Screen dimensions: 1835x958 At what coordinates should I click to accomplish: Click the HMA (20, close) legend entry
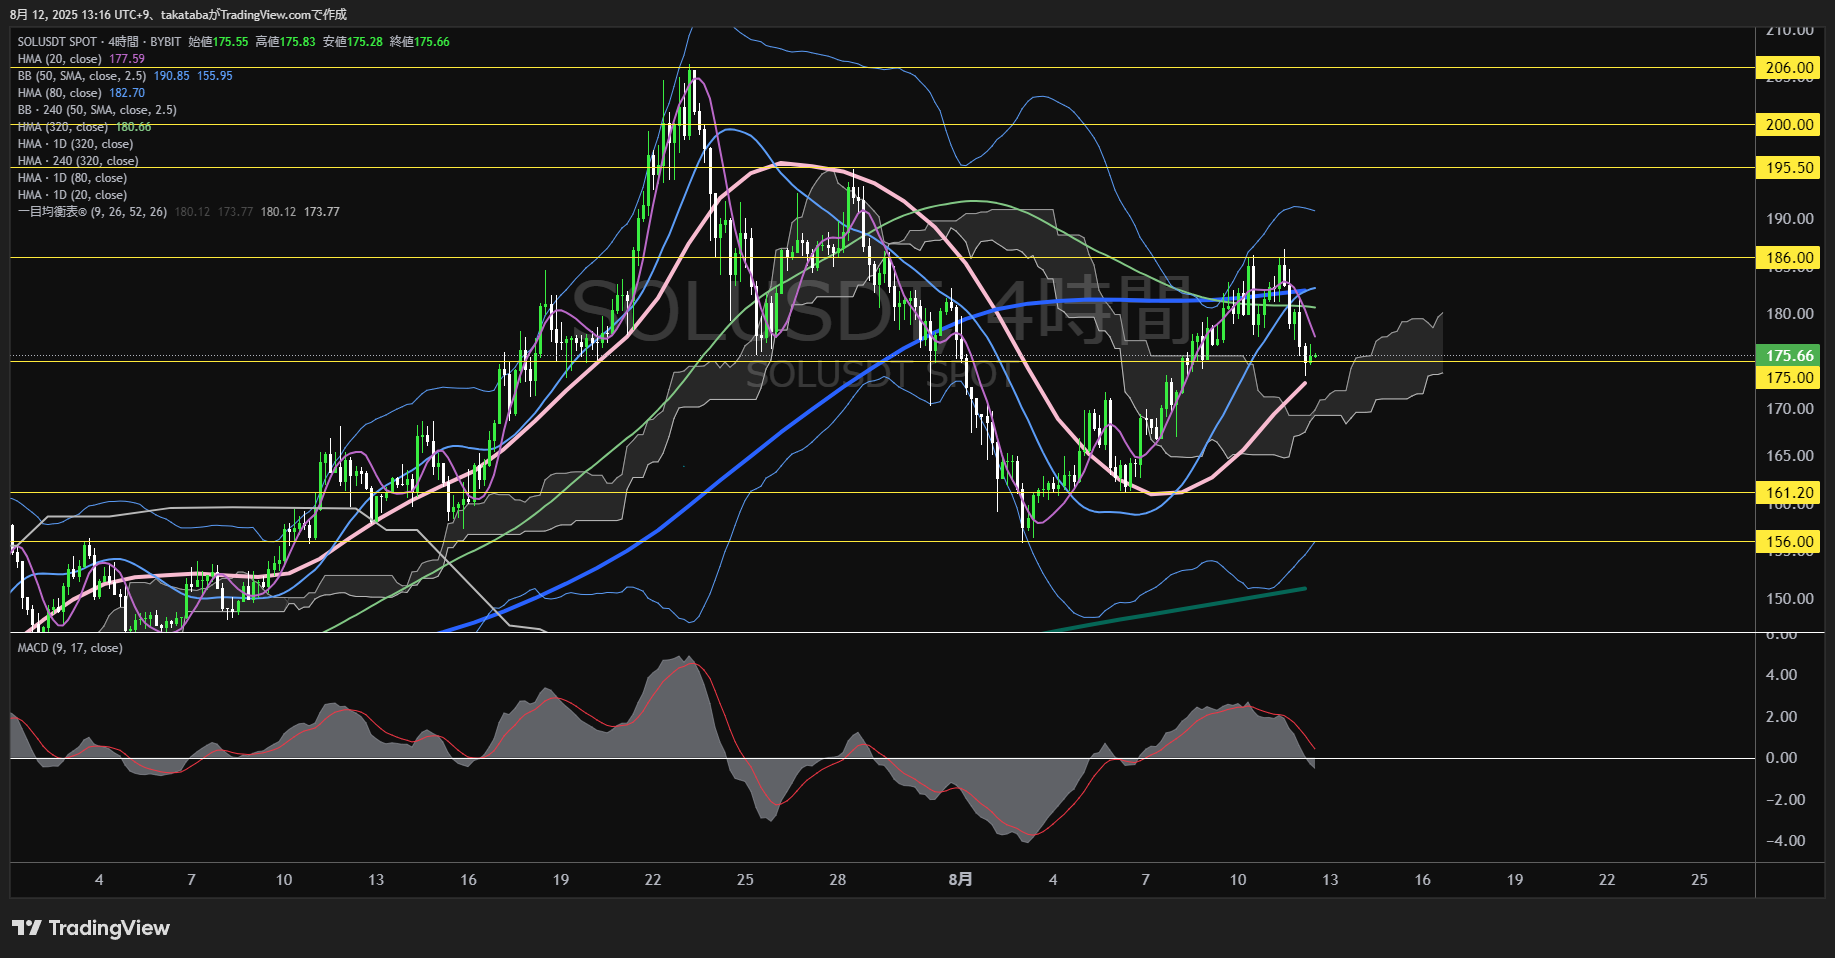(60, 59)
